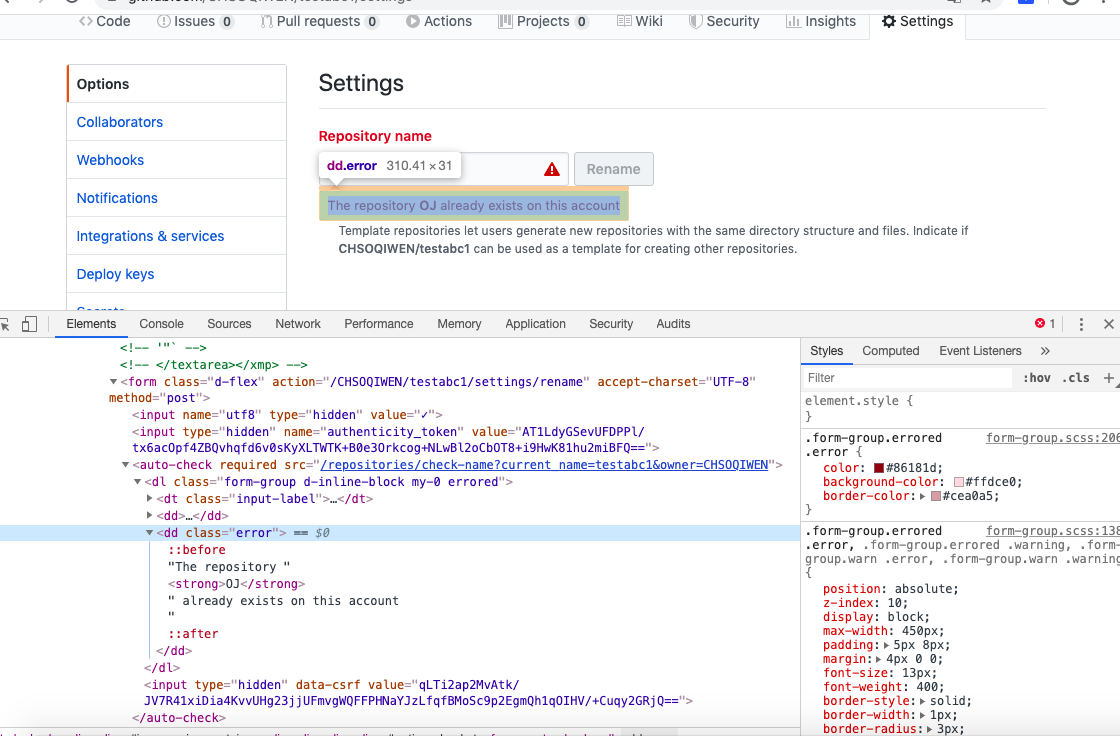The width and height of the screenshot is (1120, 736).
Task: Add new style rule plus icon
Action: pos(1109,378)
